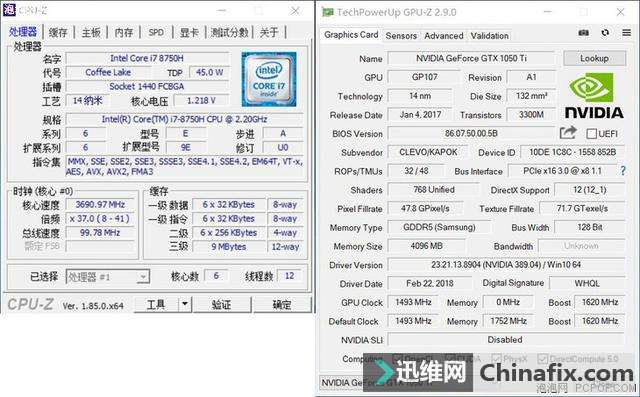640x397 pixels.
Task: Click the NVIDIA SLI Disabled value
Action: [x=506, y=339]
